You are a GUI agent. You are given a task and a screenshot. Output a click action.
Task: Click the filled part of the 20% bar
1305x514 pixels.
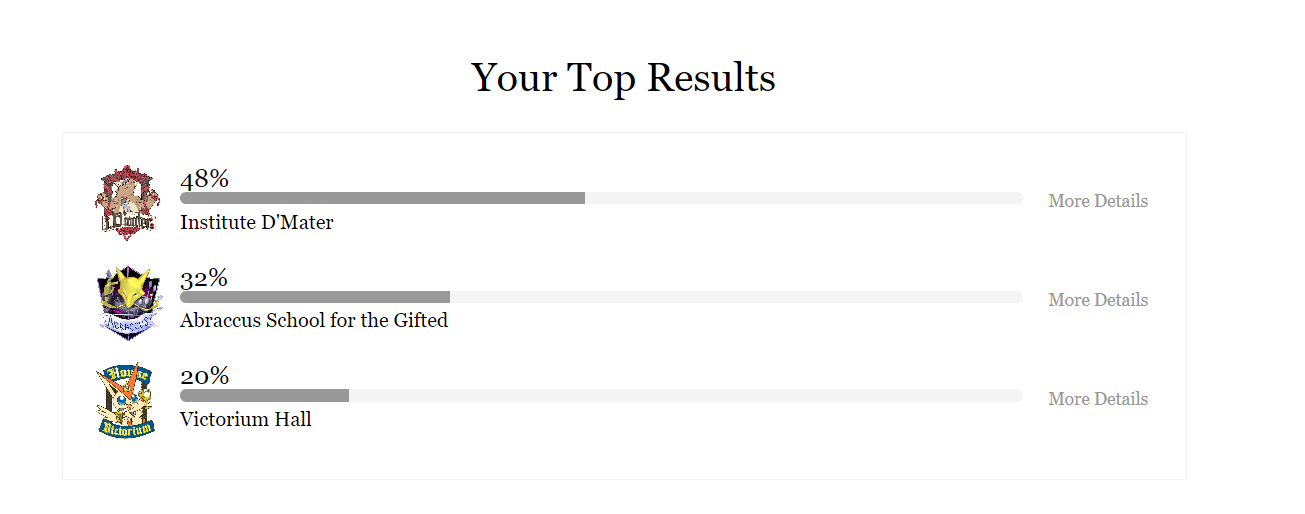(x=264, y=396)
